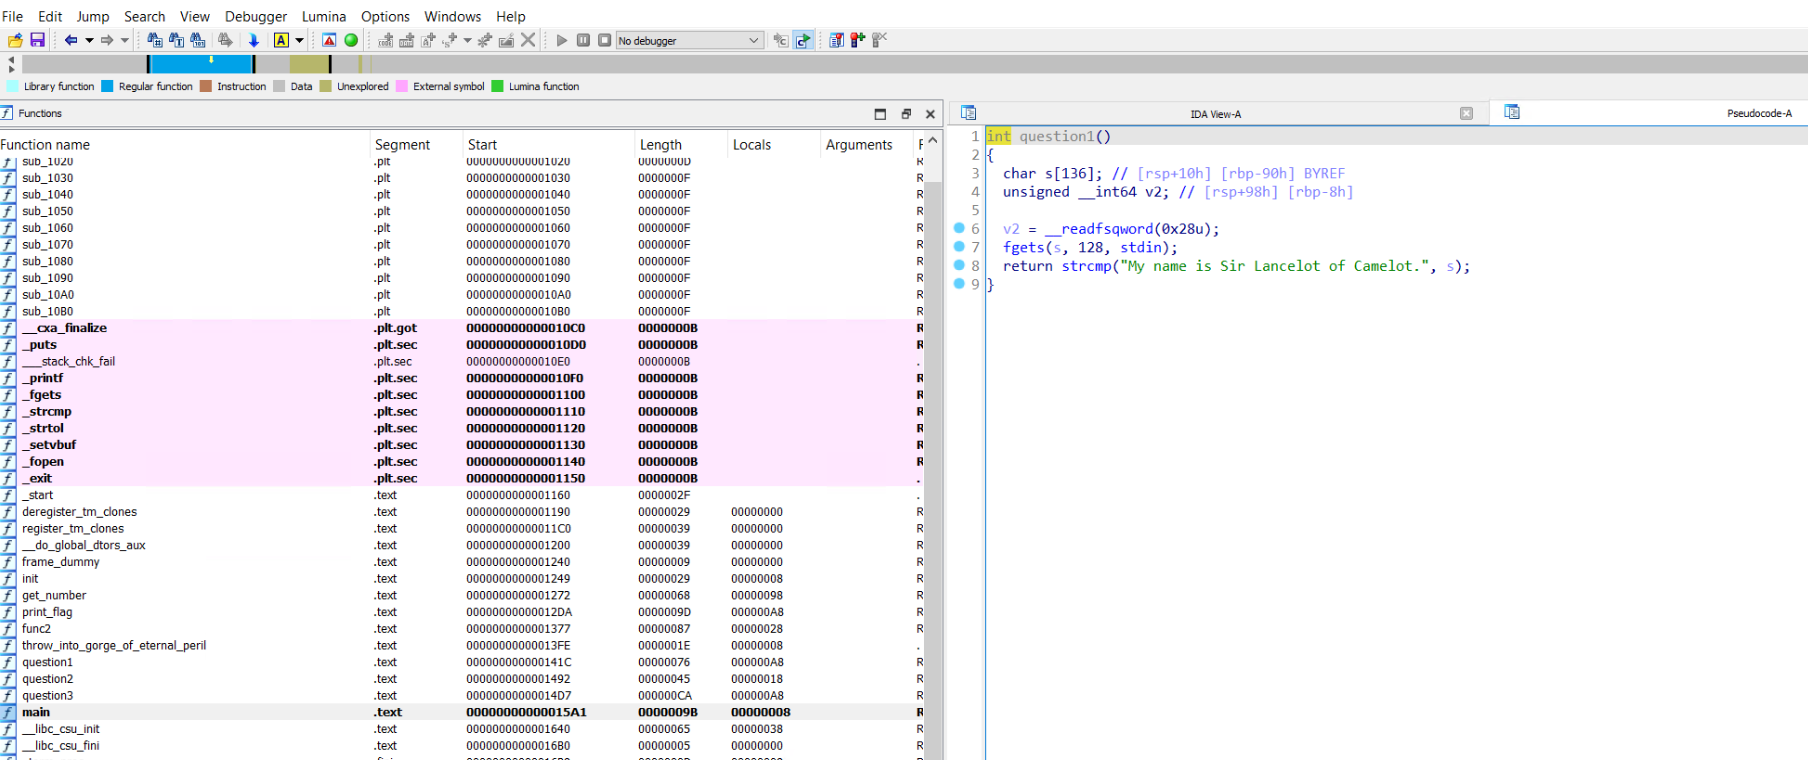Open the Jump menu
Viewport: 1808px width, 760px height.
pyautogui.click(x=93, y=16)
